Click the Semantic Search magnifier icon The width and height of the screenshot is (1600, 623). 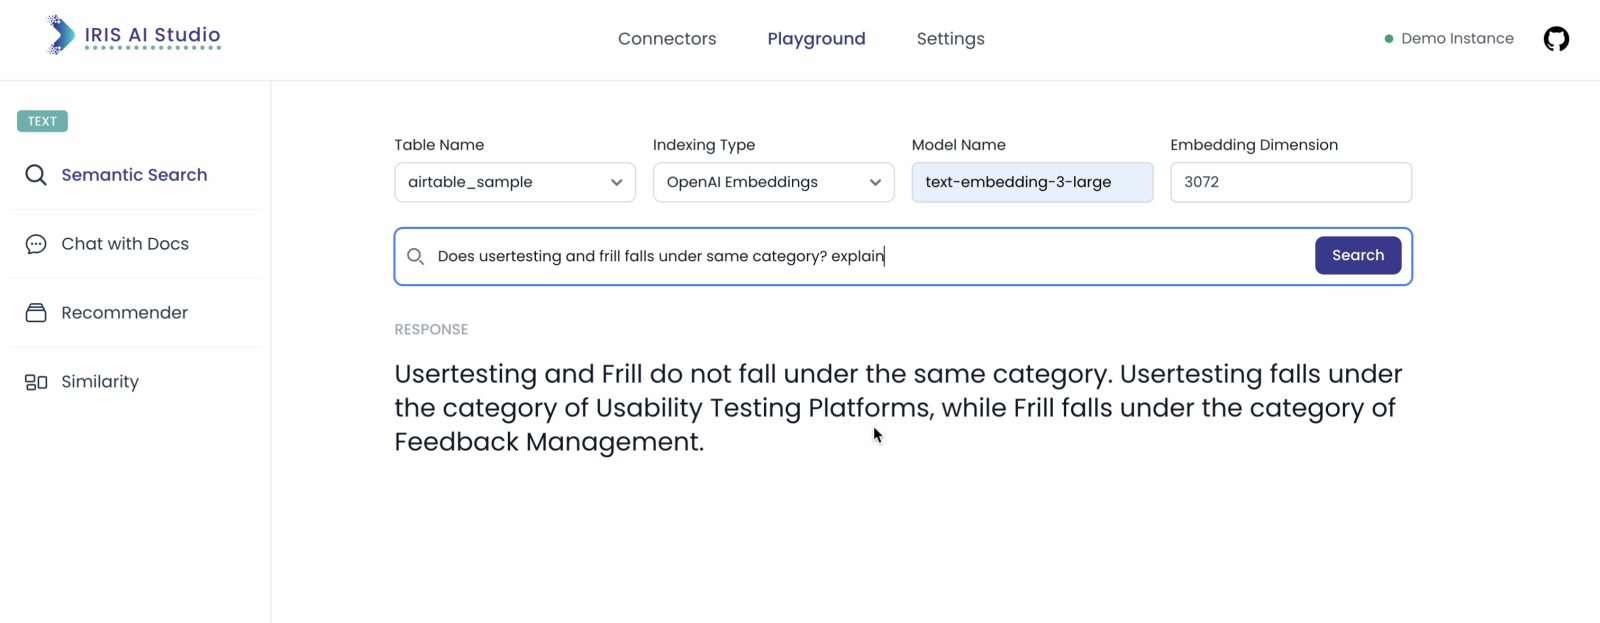click(x=36, y=175)
